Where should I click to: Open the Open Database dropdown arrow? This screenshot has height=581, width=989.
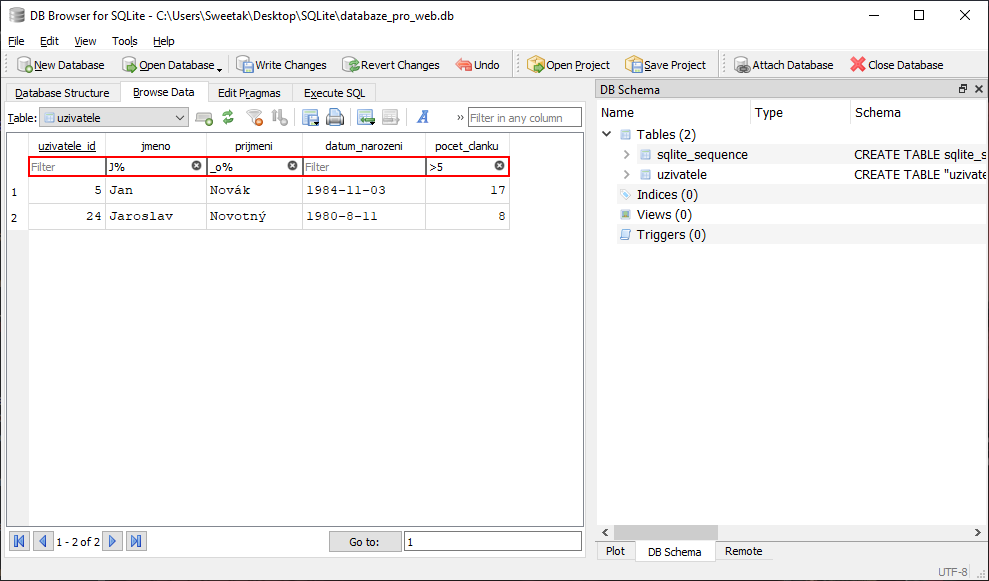219,68
